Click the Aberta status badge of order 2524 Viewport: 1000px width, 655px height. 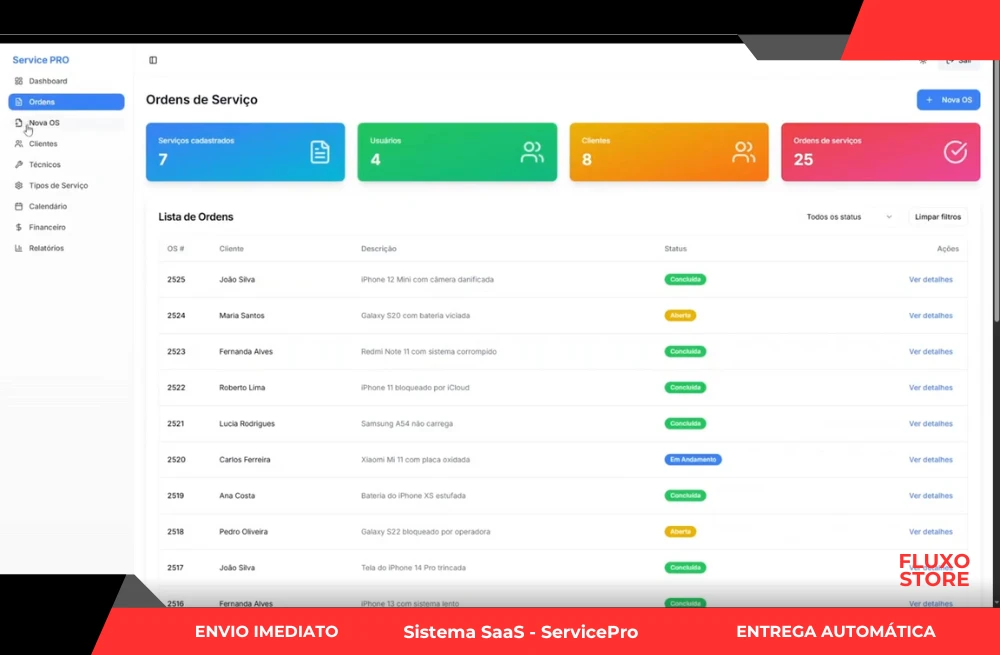[x=680, y=316]
